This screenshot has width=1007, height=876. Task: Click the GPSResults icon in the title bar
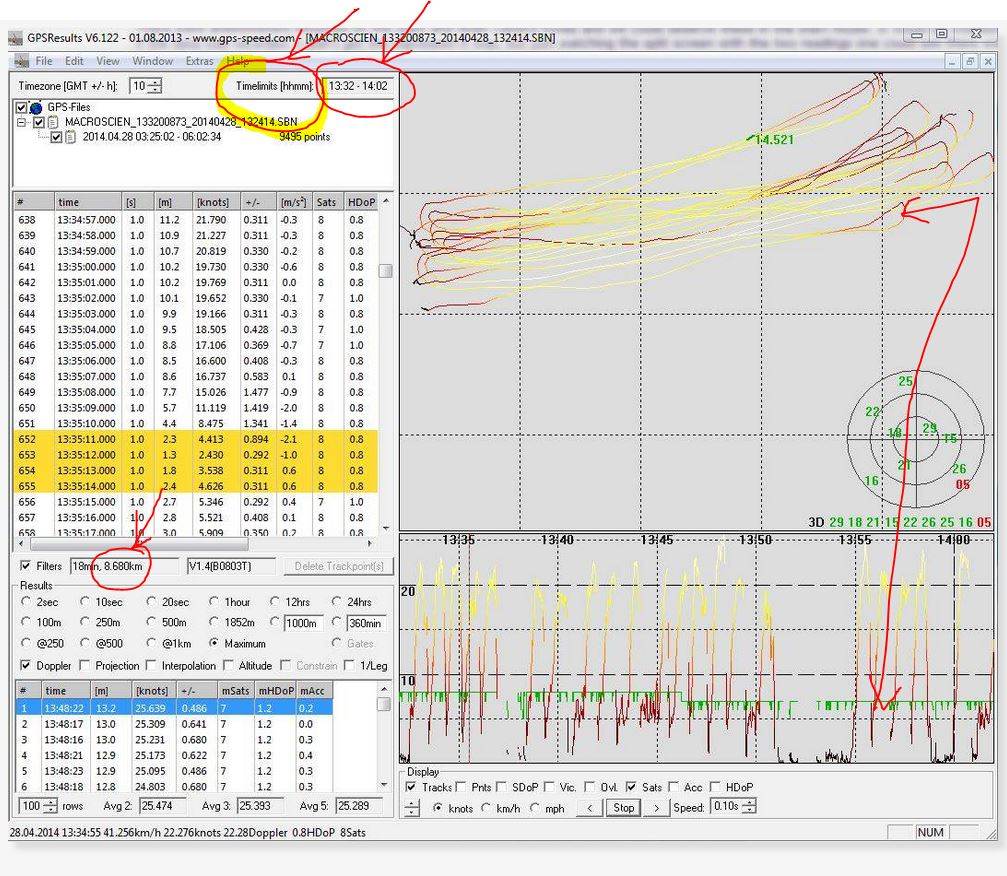click(15, 38)
